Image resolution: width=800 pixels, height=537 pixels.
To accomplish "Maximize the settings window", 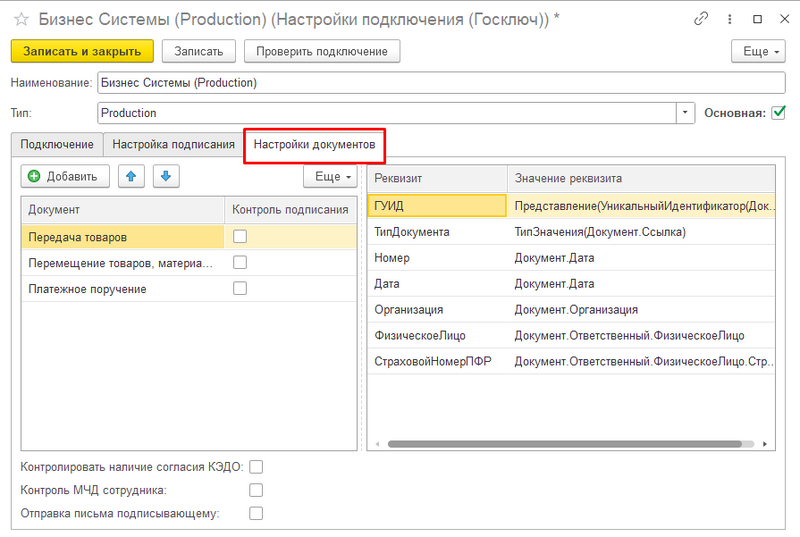I will coord(758,19).
